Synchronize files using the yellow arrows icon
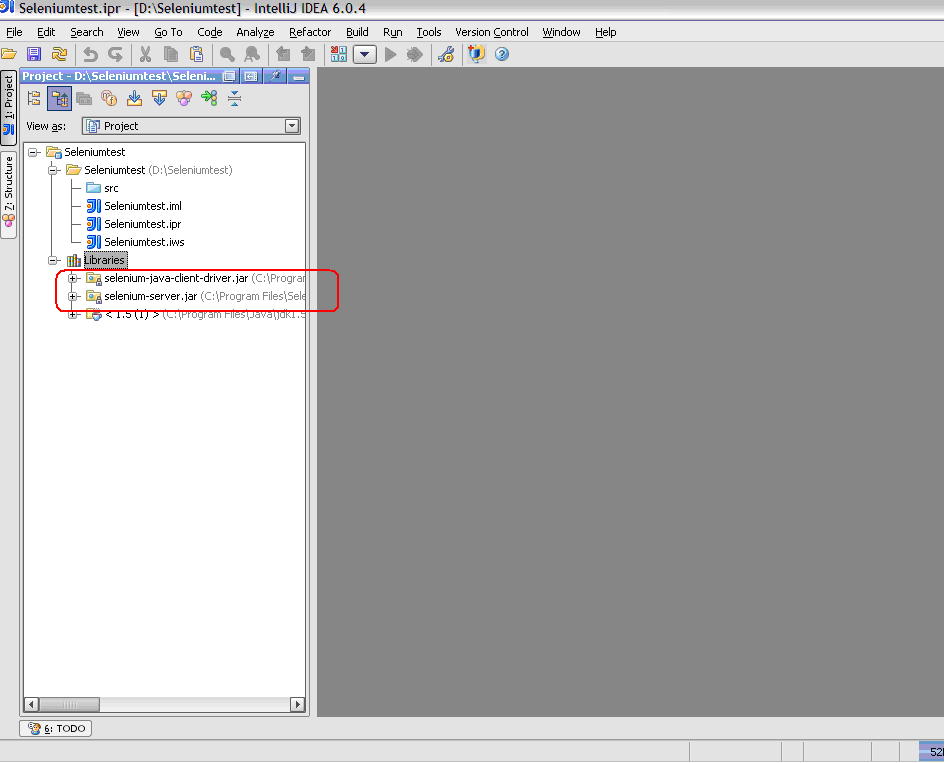The width and height of the screenshot is (945, 763). click(x=59, y=54)
